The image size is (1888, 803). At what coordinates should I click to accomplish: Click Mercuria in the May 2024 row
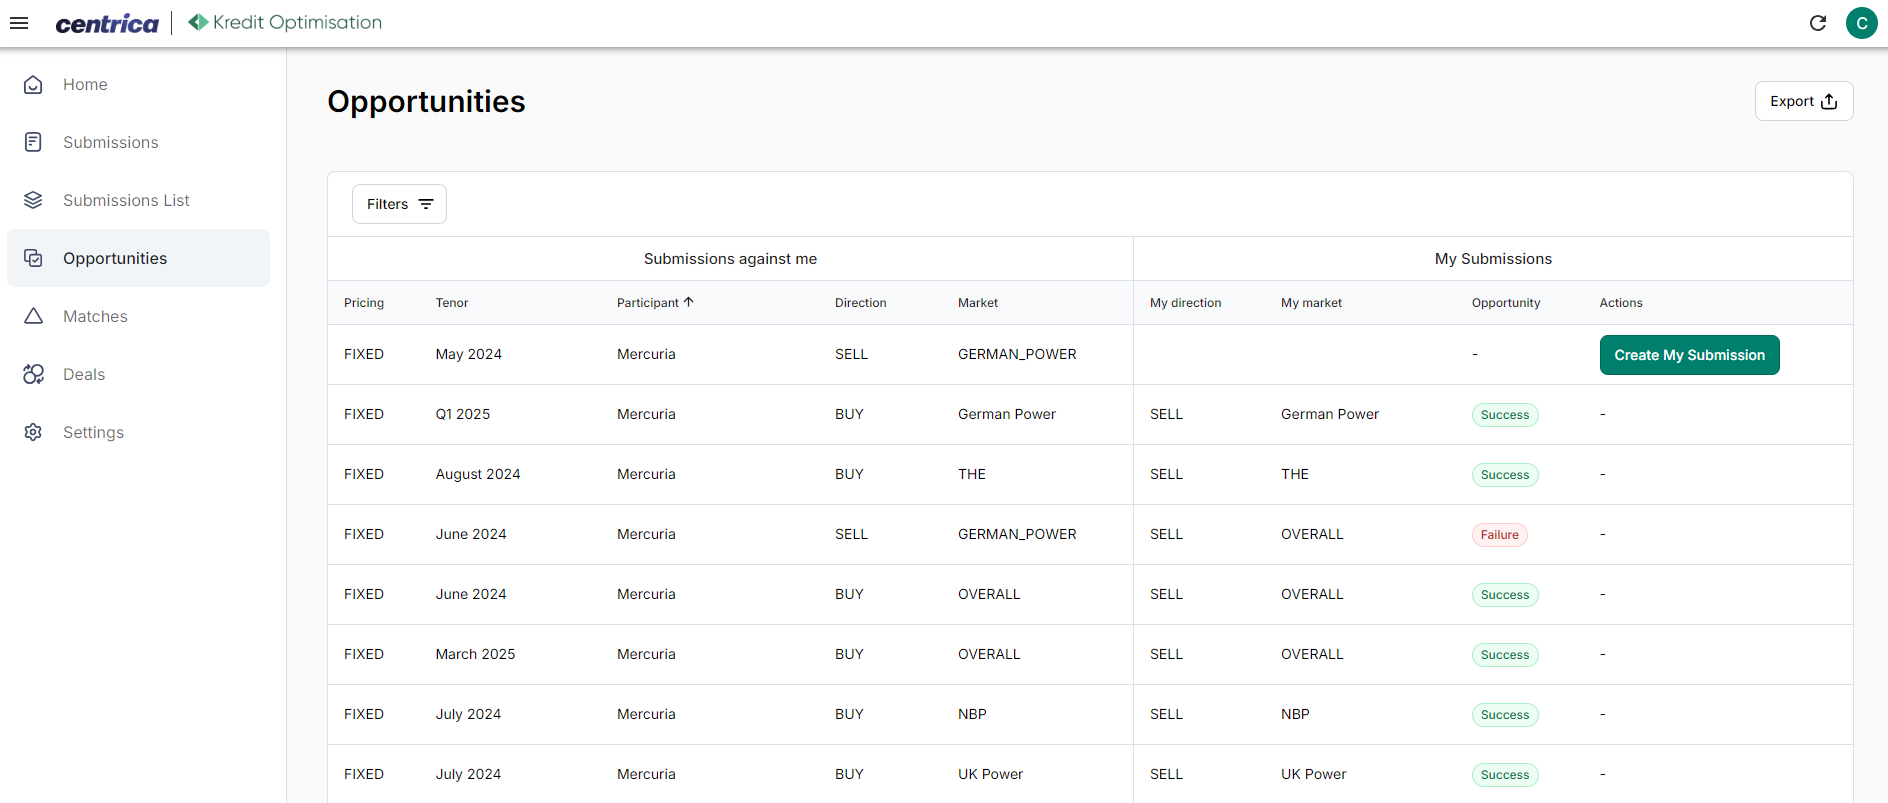pyautogui.click(x=646, y=354)
